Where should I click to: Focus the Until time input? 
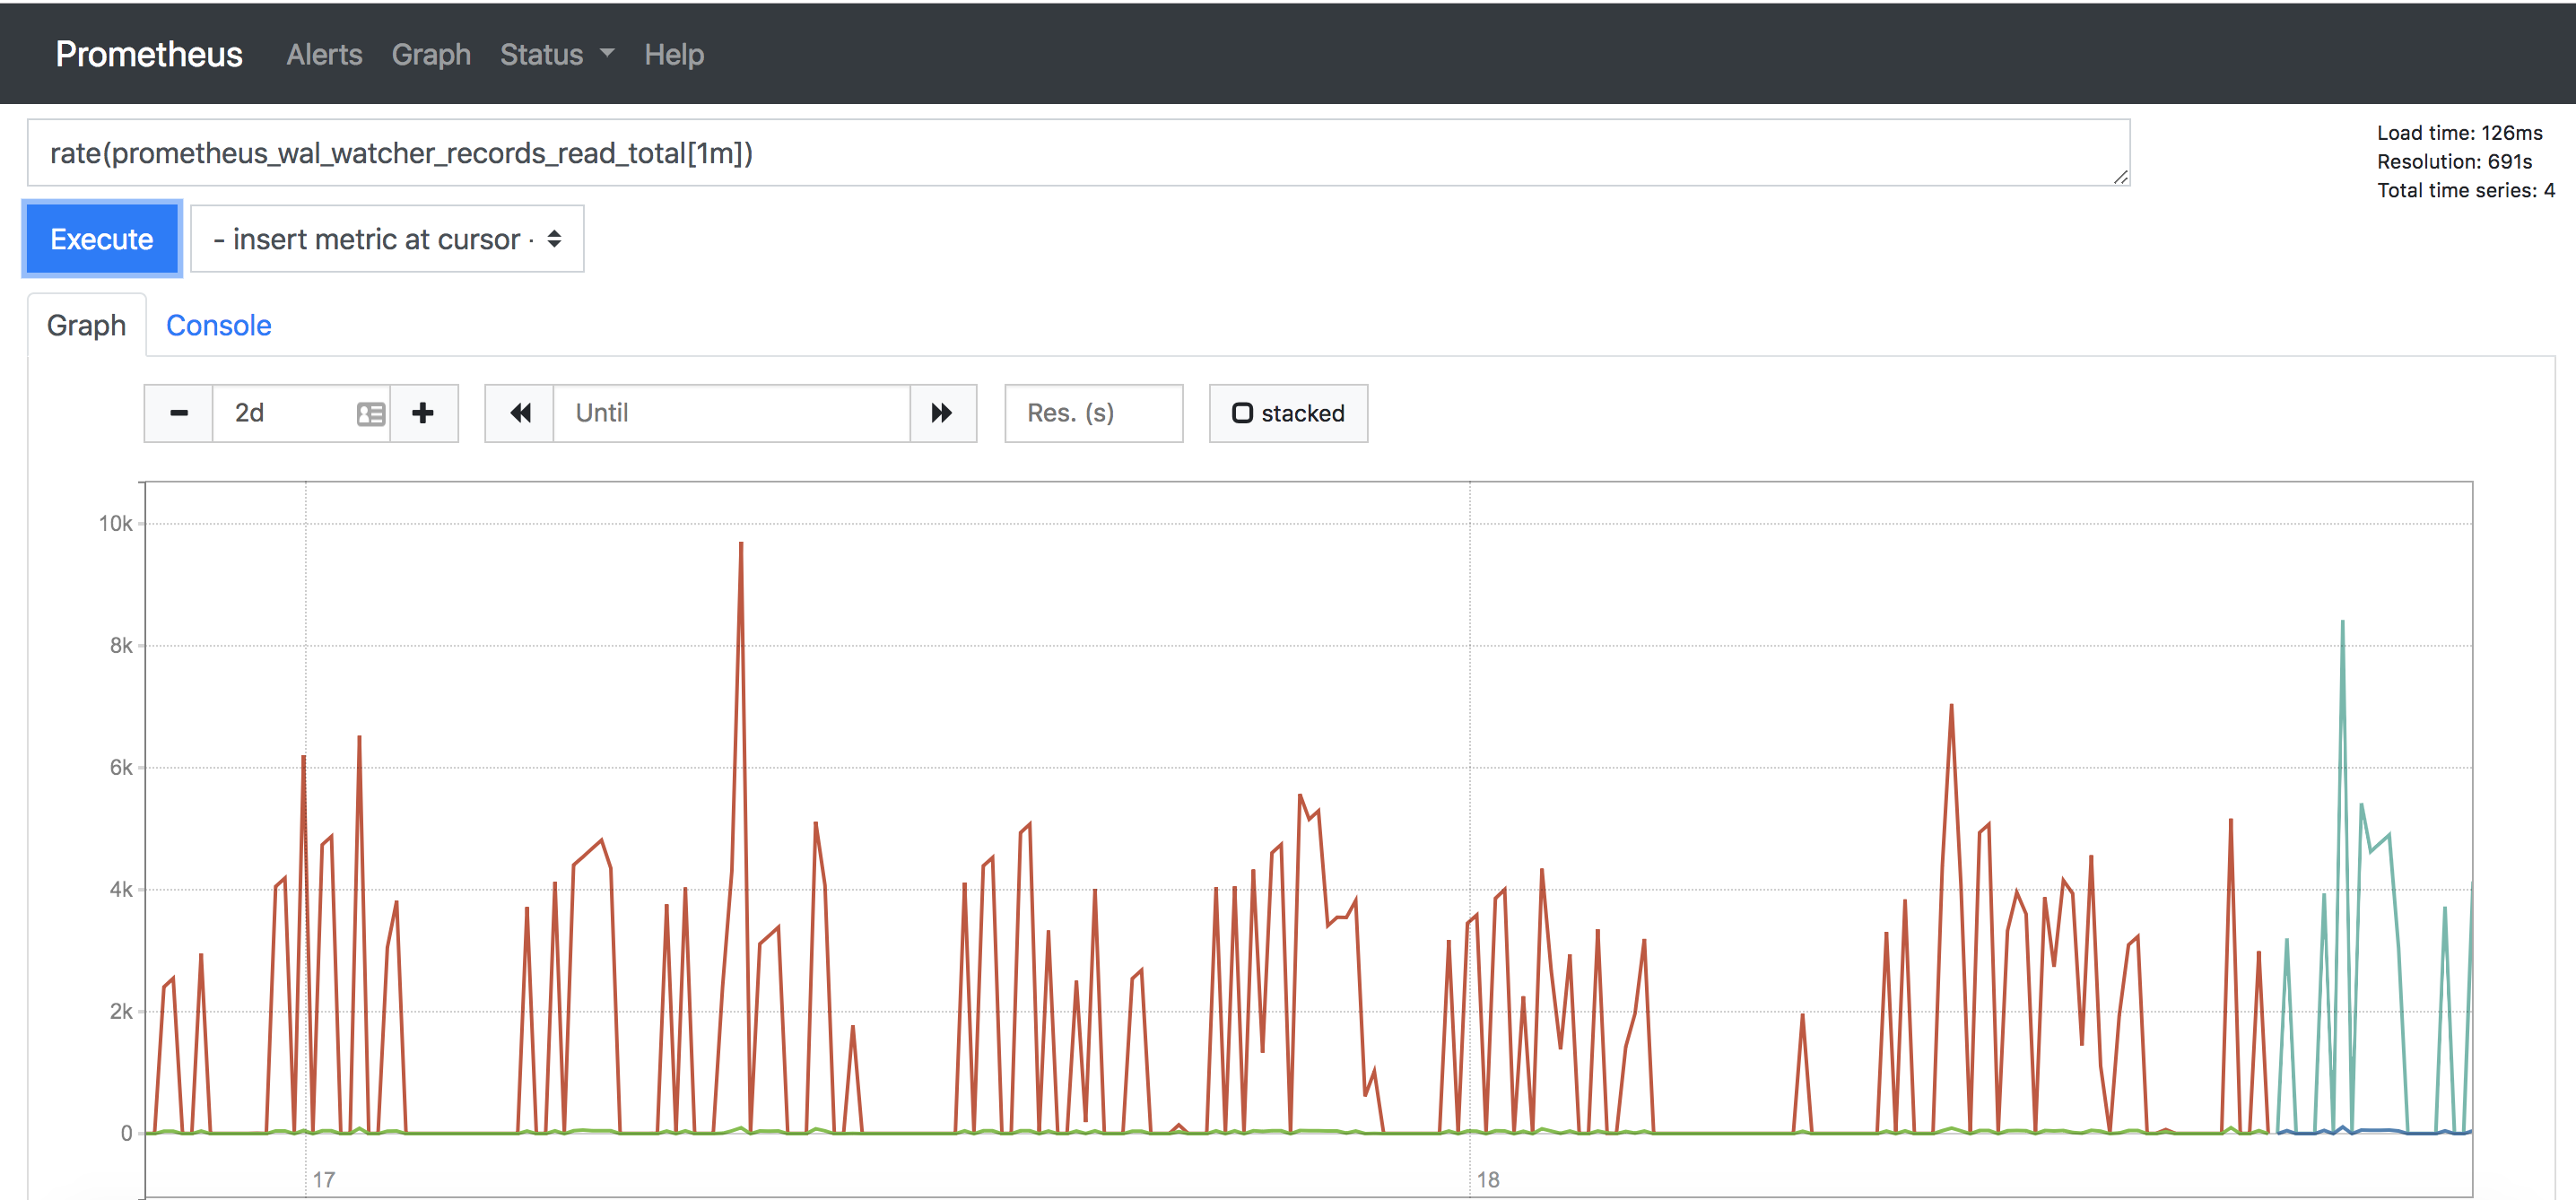(730, 413)
